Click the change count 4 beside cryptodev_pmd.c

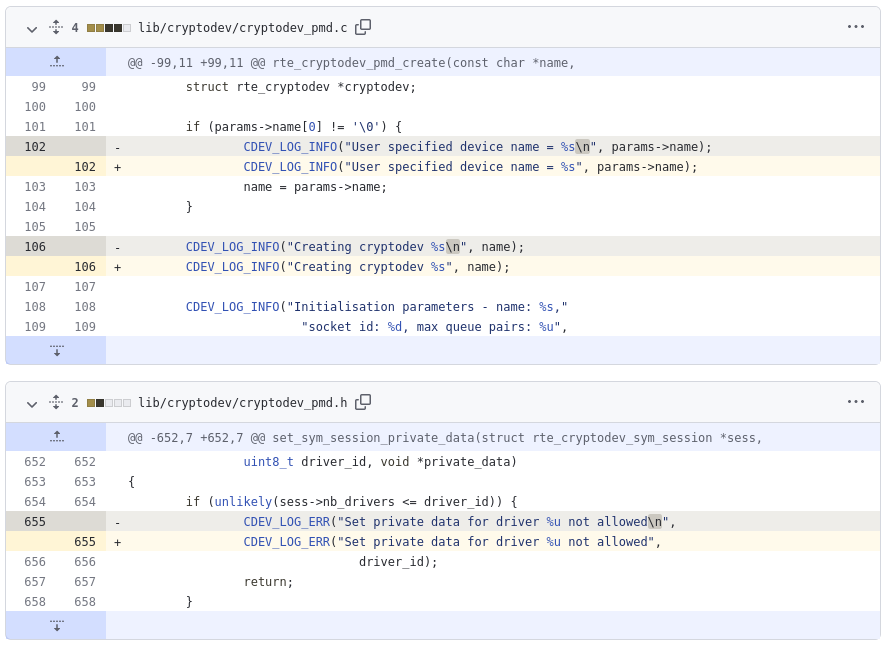click(74, 27)
